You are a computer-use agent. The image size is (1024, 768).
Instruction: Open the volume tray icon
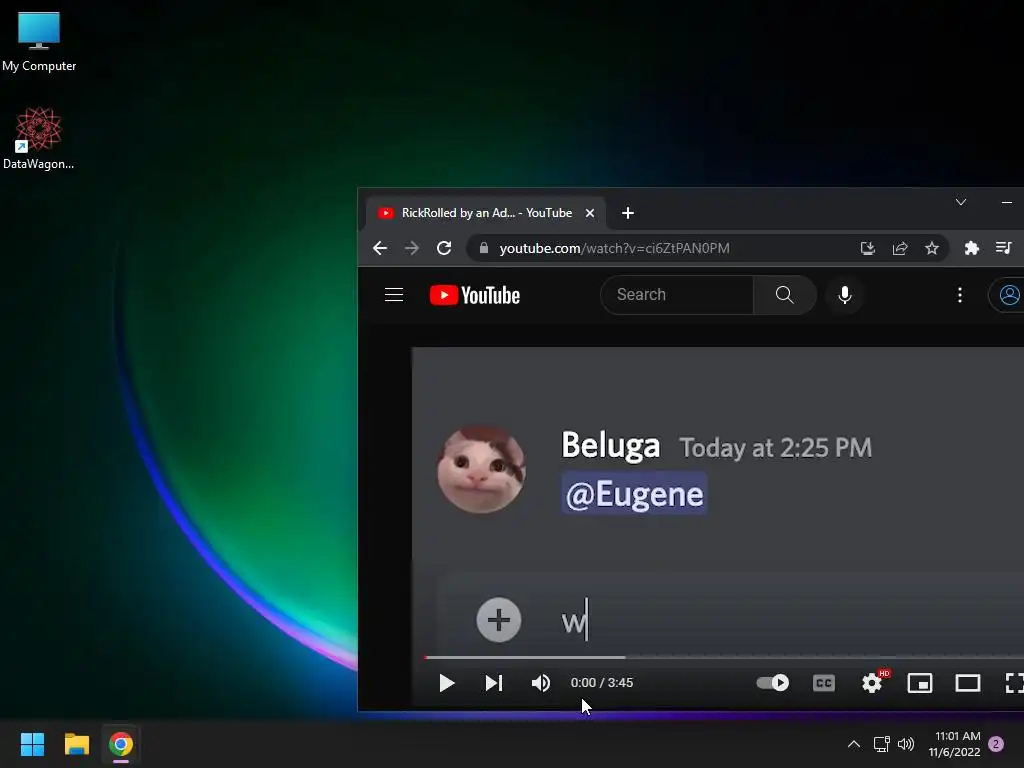[906, 744]
